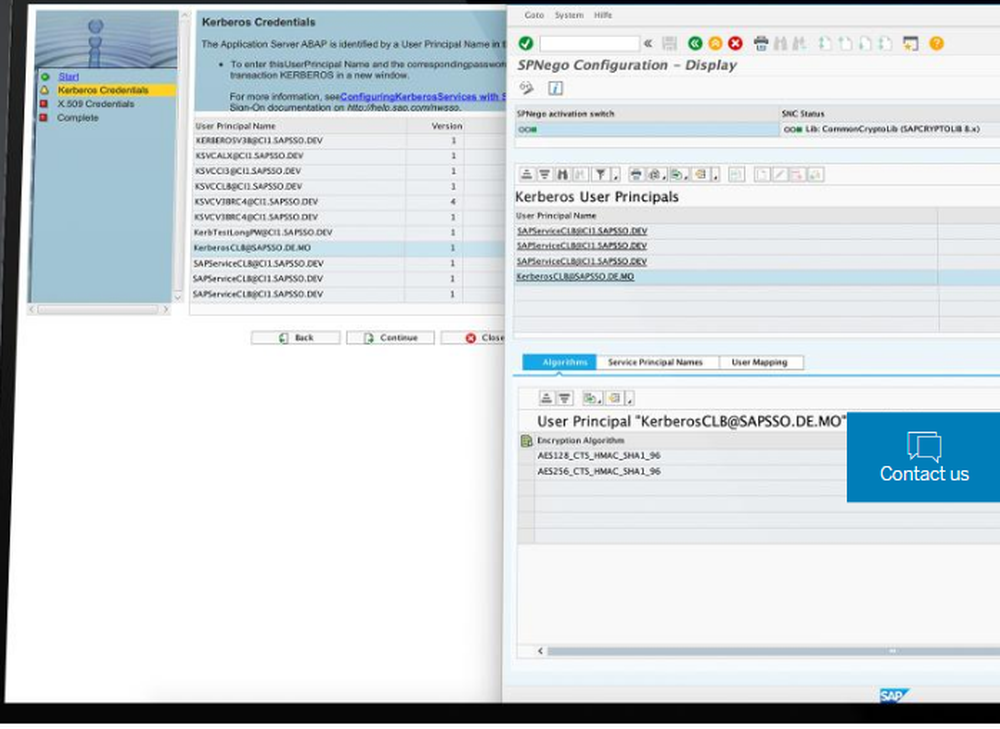Open the Configuring Kerberos Services link

423,96
